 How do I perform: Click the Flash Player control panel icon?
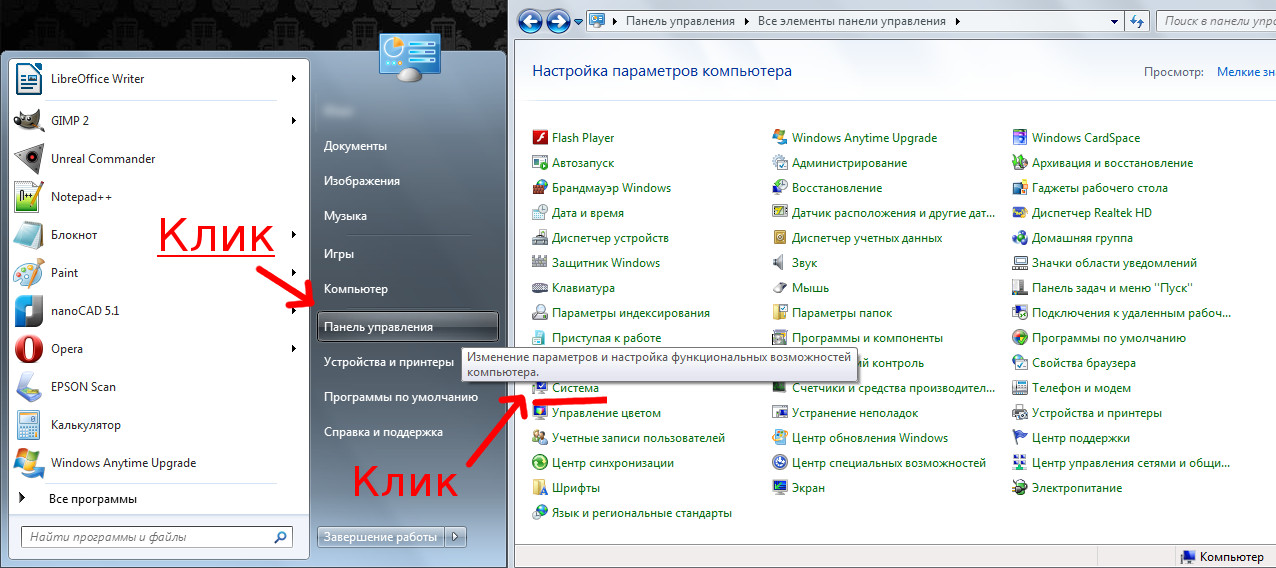pos(540,138)
